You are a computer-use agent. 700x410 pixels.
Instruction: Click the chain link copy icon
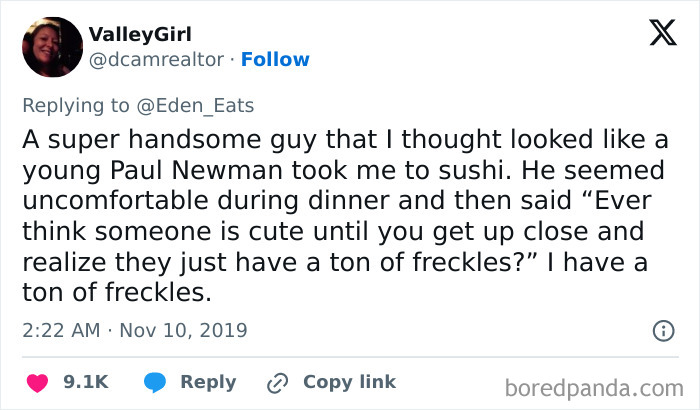(277, 382)
